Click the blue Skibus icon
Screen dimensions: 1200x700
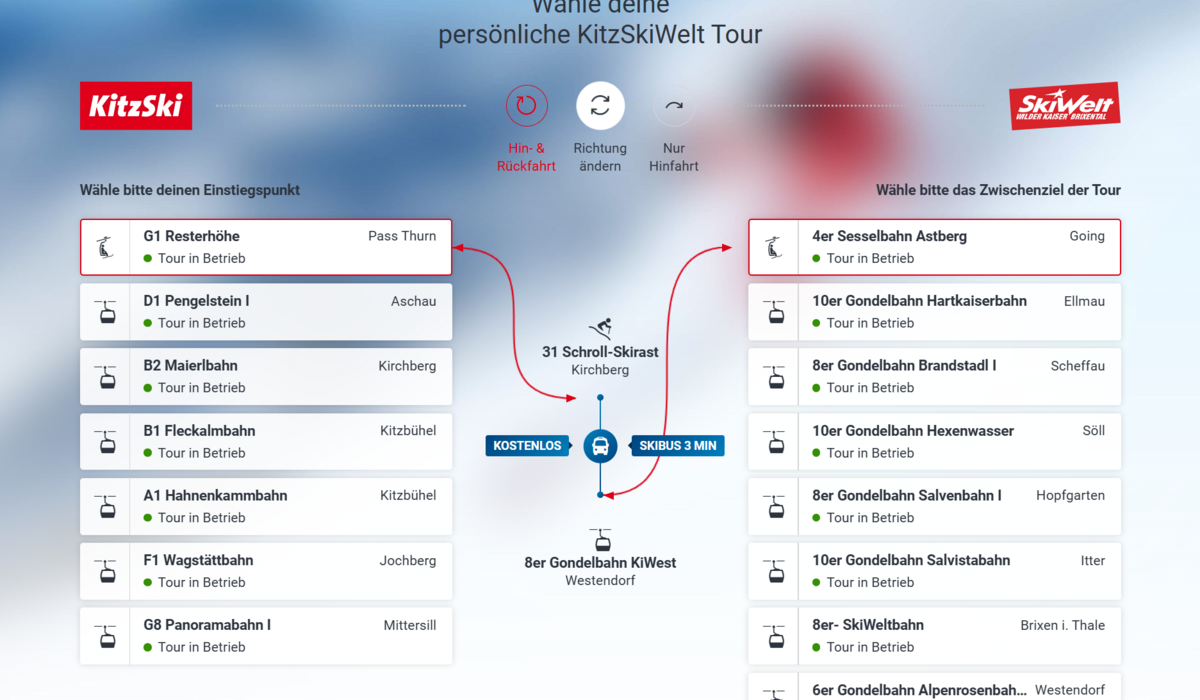tap(600, 445)
